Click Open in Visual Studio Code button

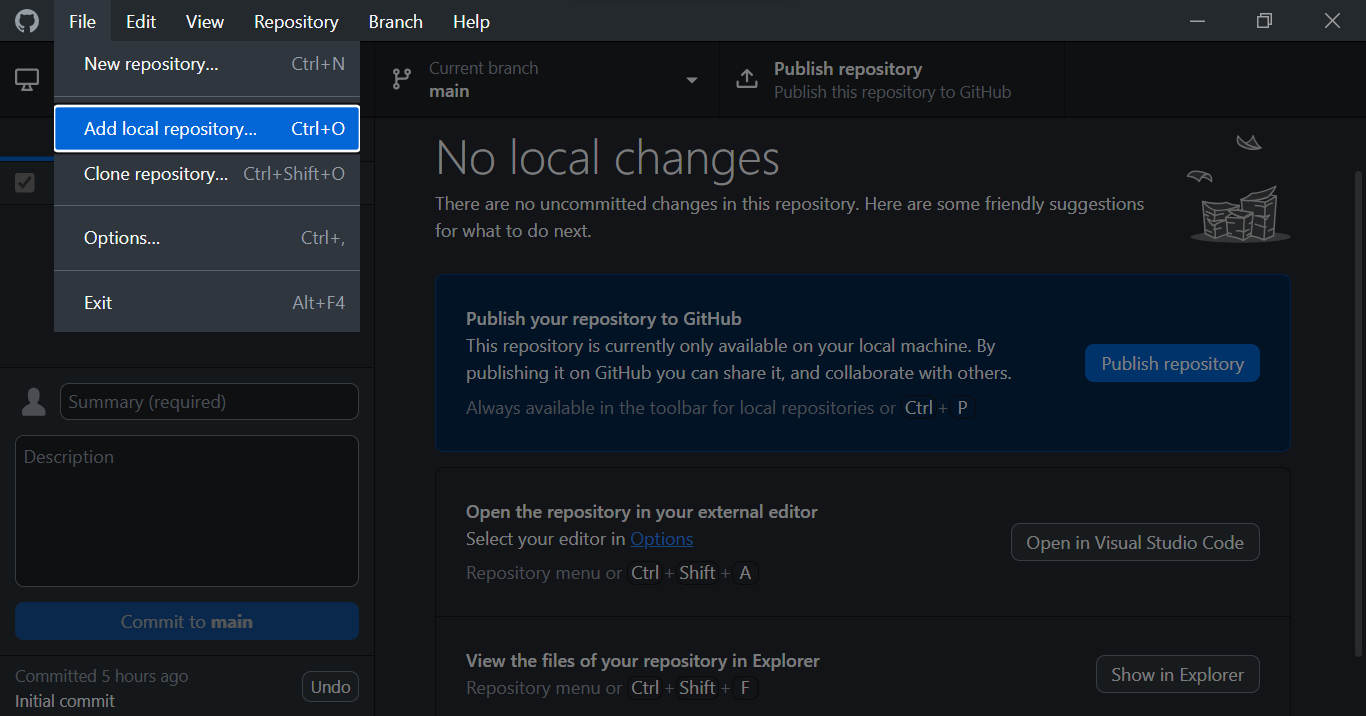[1135, 543]
